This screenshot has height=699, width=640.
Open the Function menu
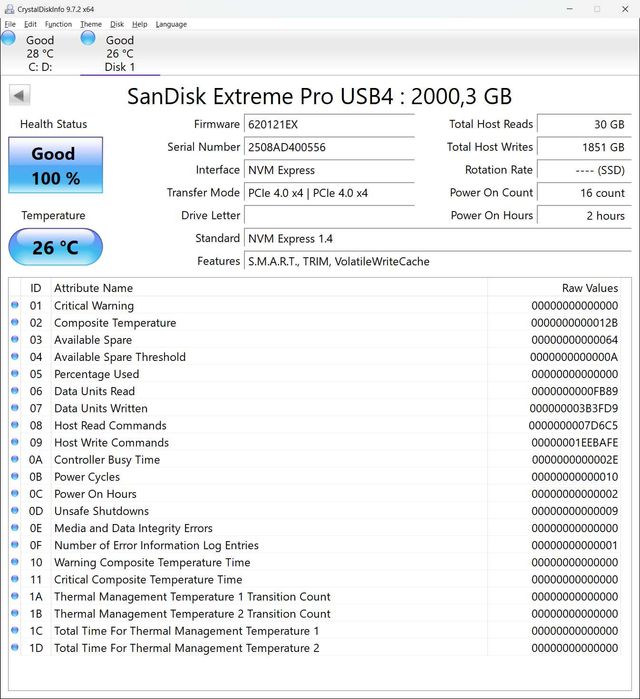[x=58, y=24]
